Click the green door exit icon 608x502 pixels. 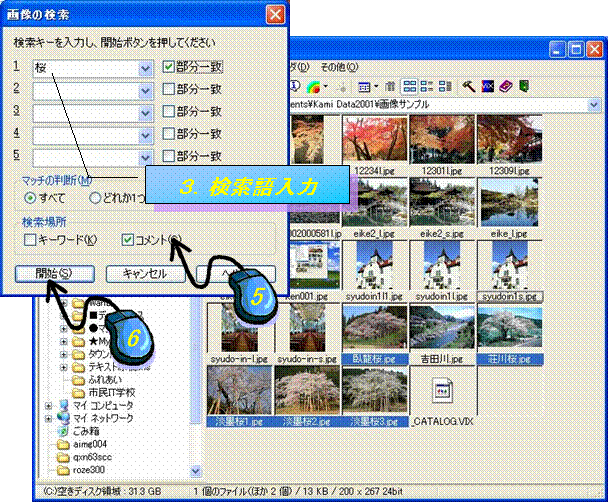(524, 87)
